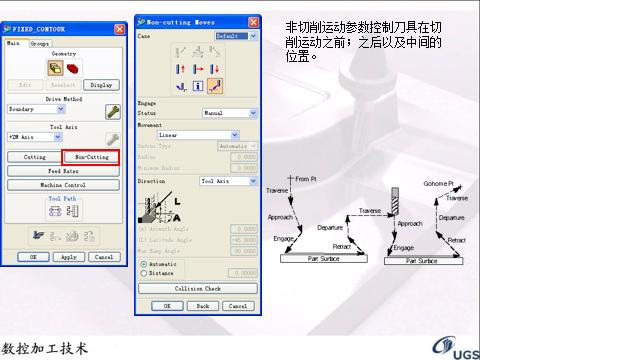Click middle greyed move icon in top row
Viewport: 640px width, 360px height.
(198, 52)
